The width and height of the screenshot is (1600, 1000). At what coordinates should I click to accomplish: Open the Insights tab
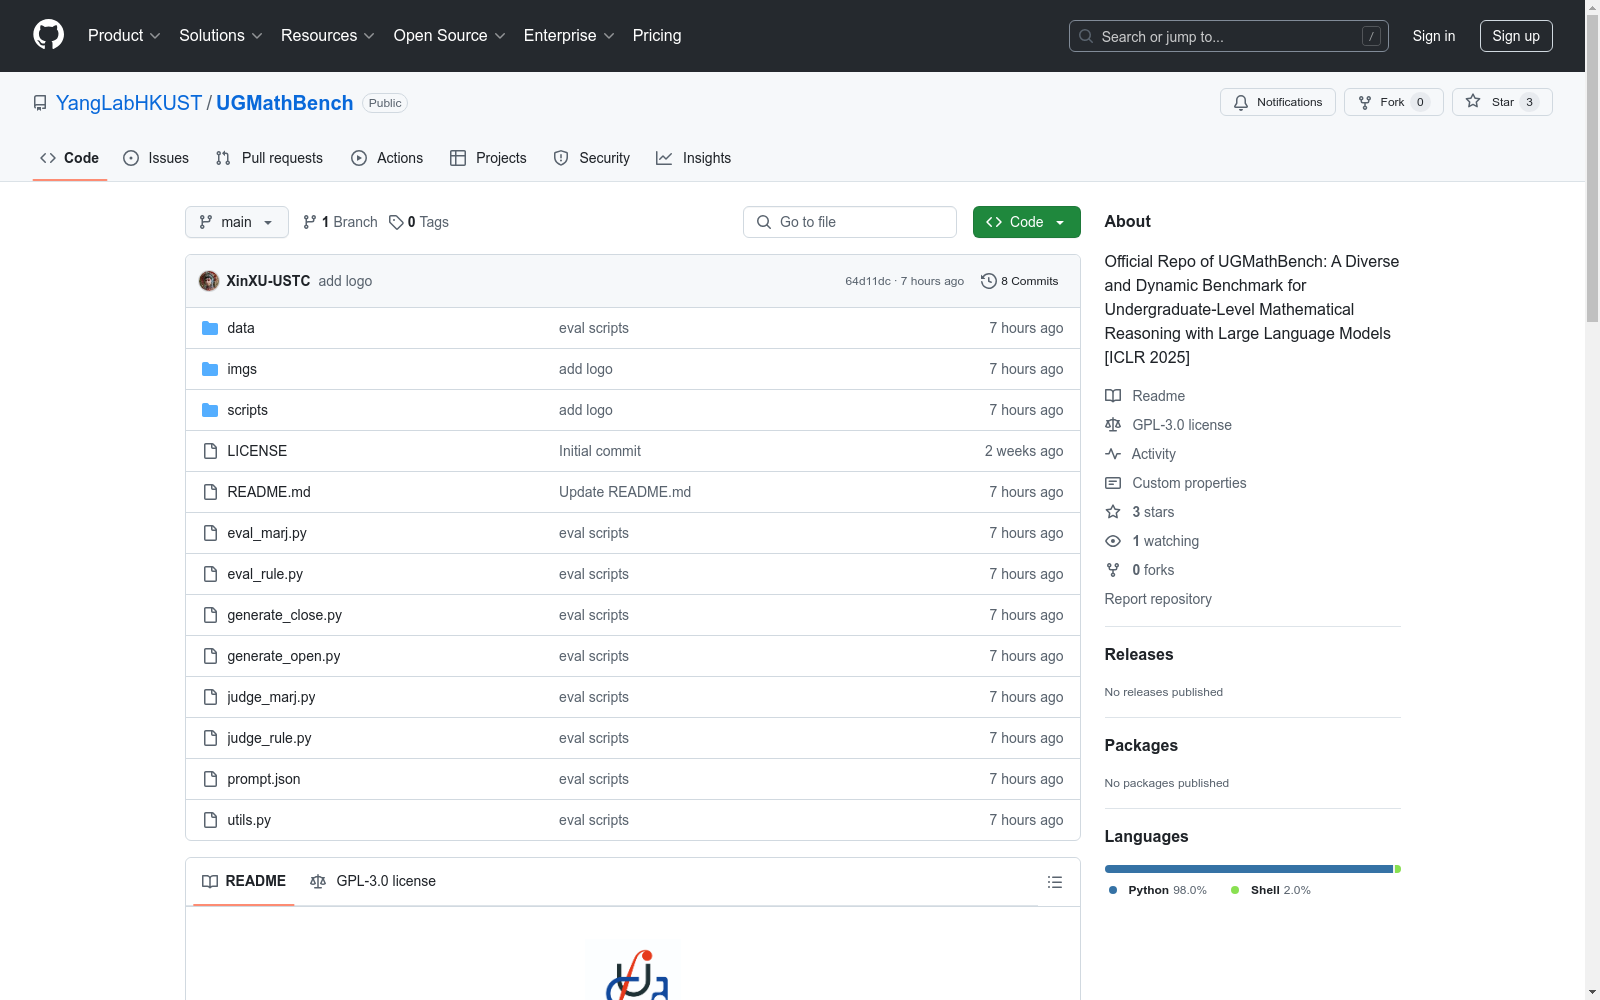tap(694, 158)
